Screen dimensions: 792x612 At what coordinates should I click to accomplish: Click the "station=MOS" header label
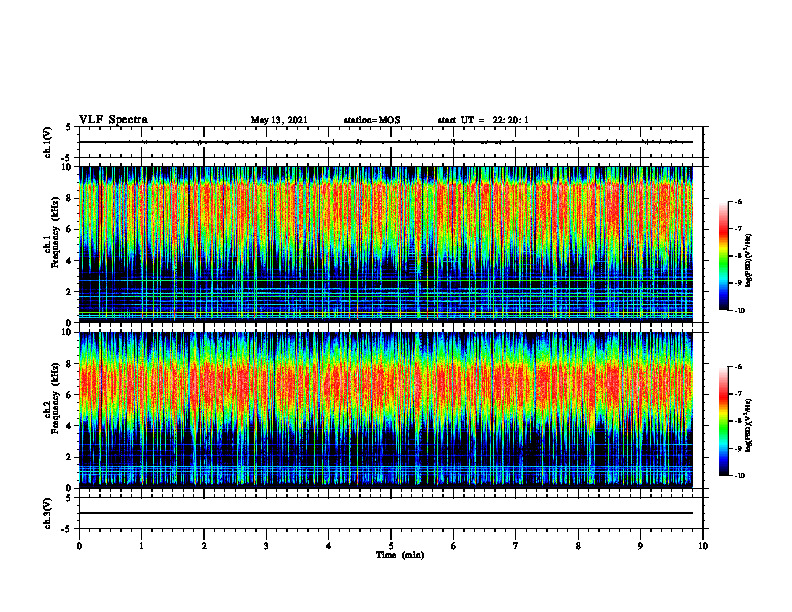(x=372, y=120)
